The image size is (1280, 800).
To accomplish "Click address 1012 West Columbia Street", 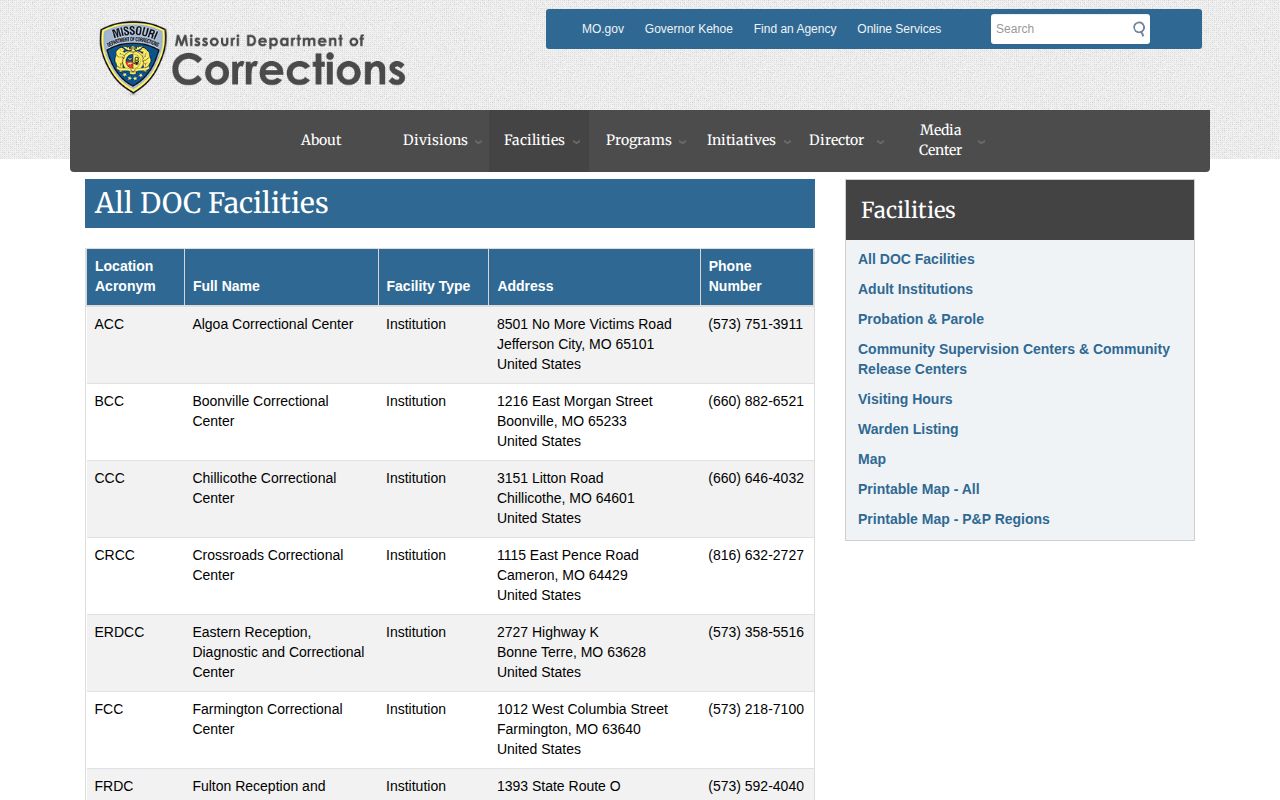I will (582, 709).
